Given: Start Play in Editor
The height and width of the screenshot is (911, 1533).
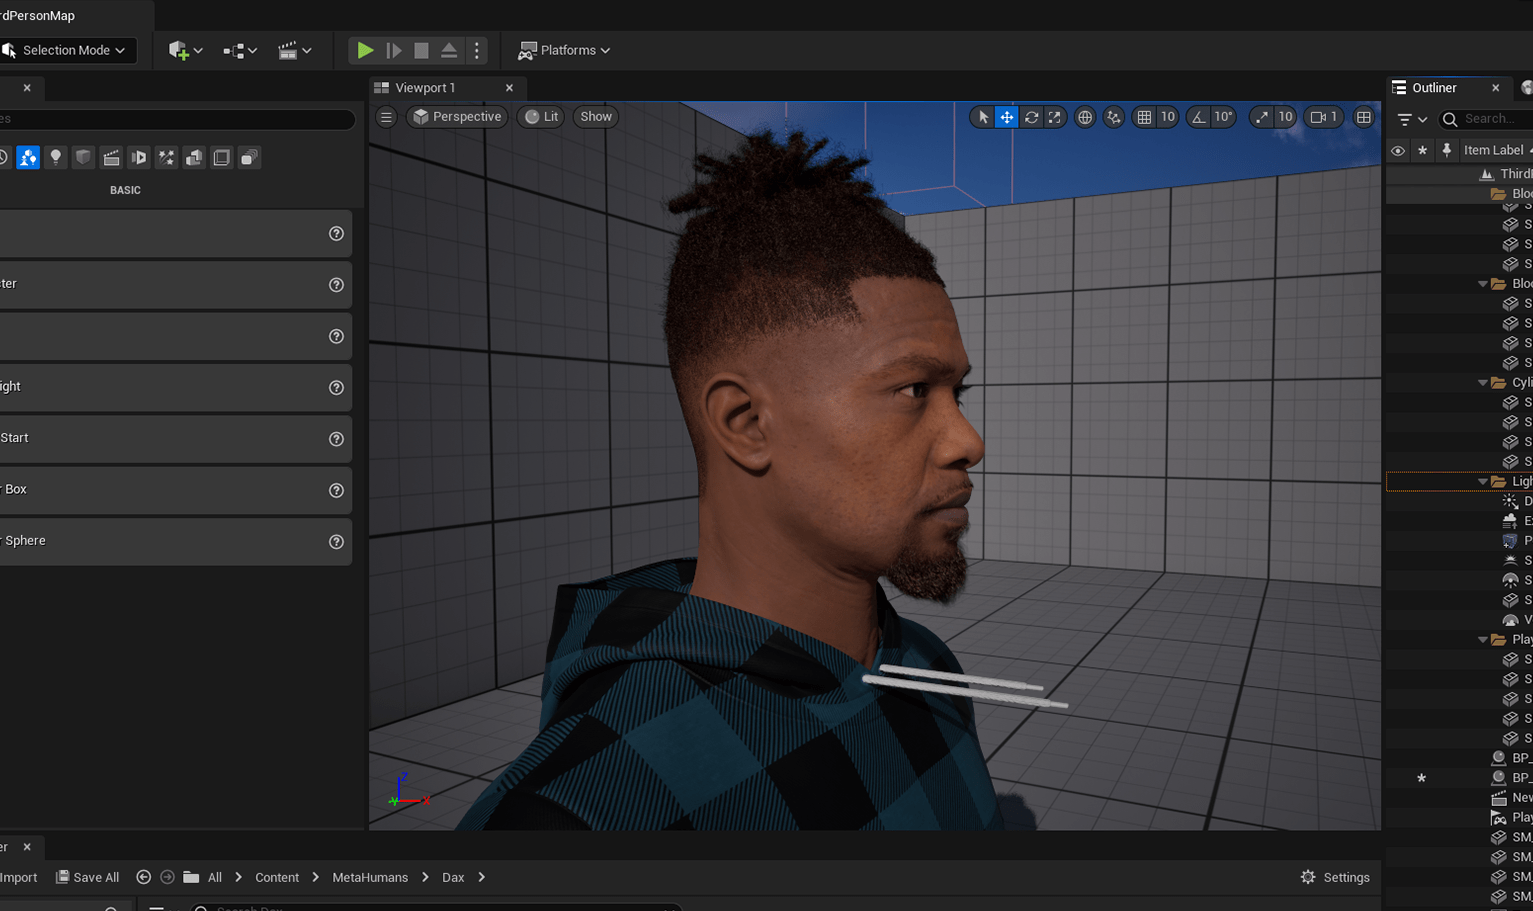Looking at the screenshot, I should (x=365, y=50).
